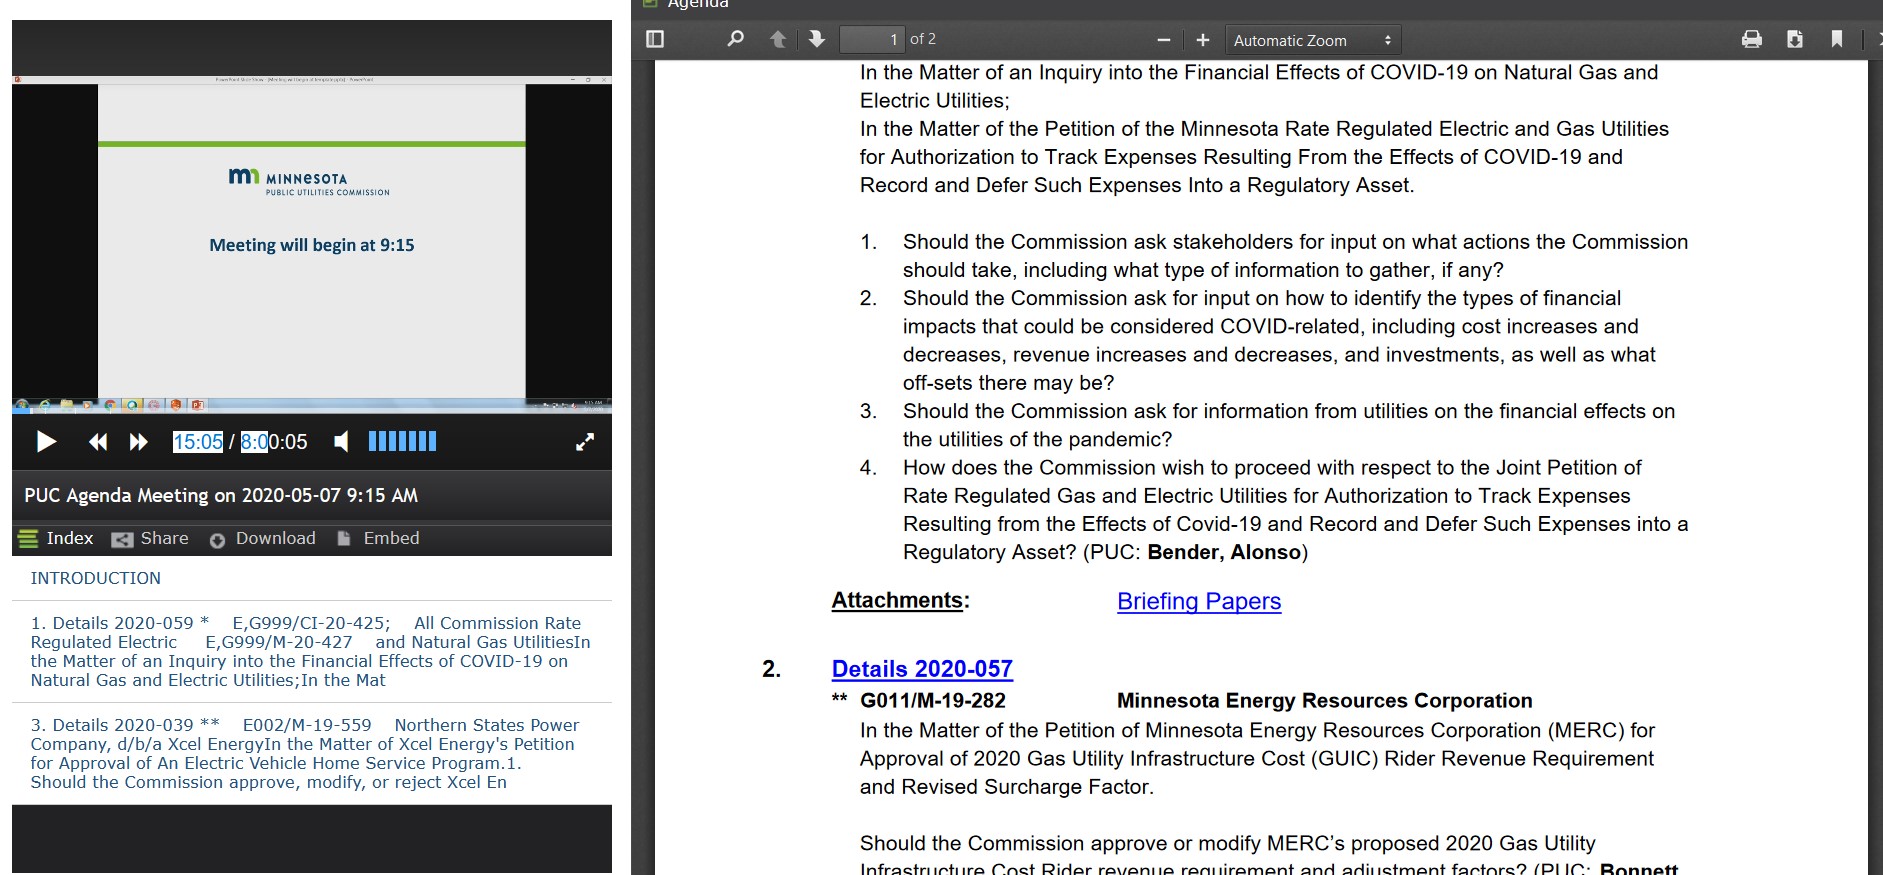Image resolution: width=1883 pixels, height=875 pixels.
Task: Zoom out of the PDF document
Action: pos(1163,40)
